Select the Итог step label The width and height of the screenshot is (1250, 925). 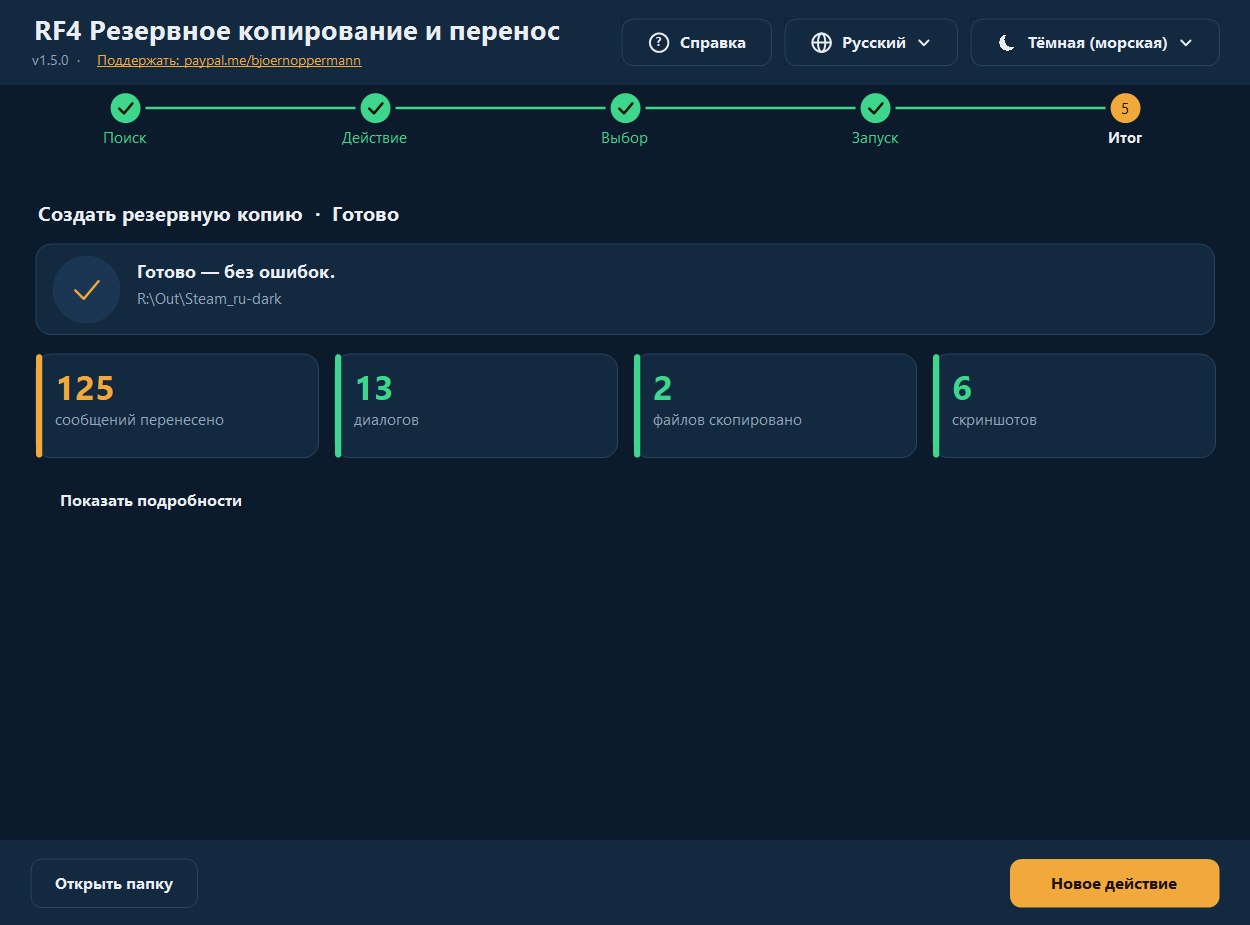[1125, 138]
